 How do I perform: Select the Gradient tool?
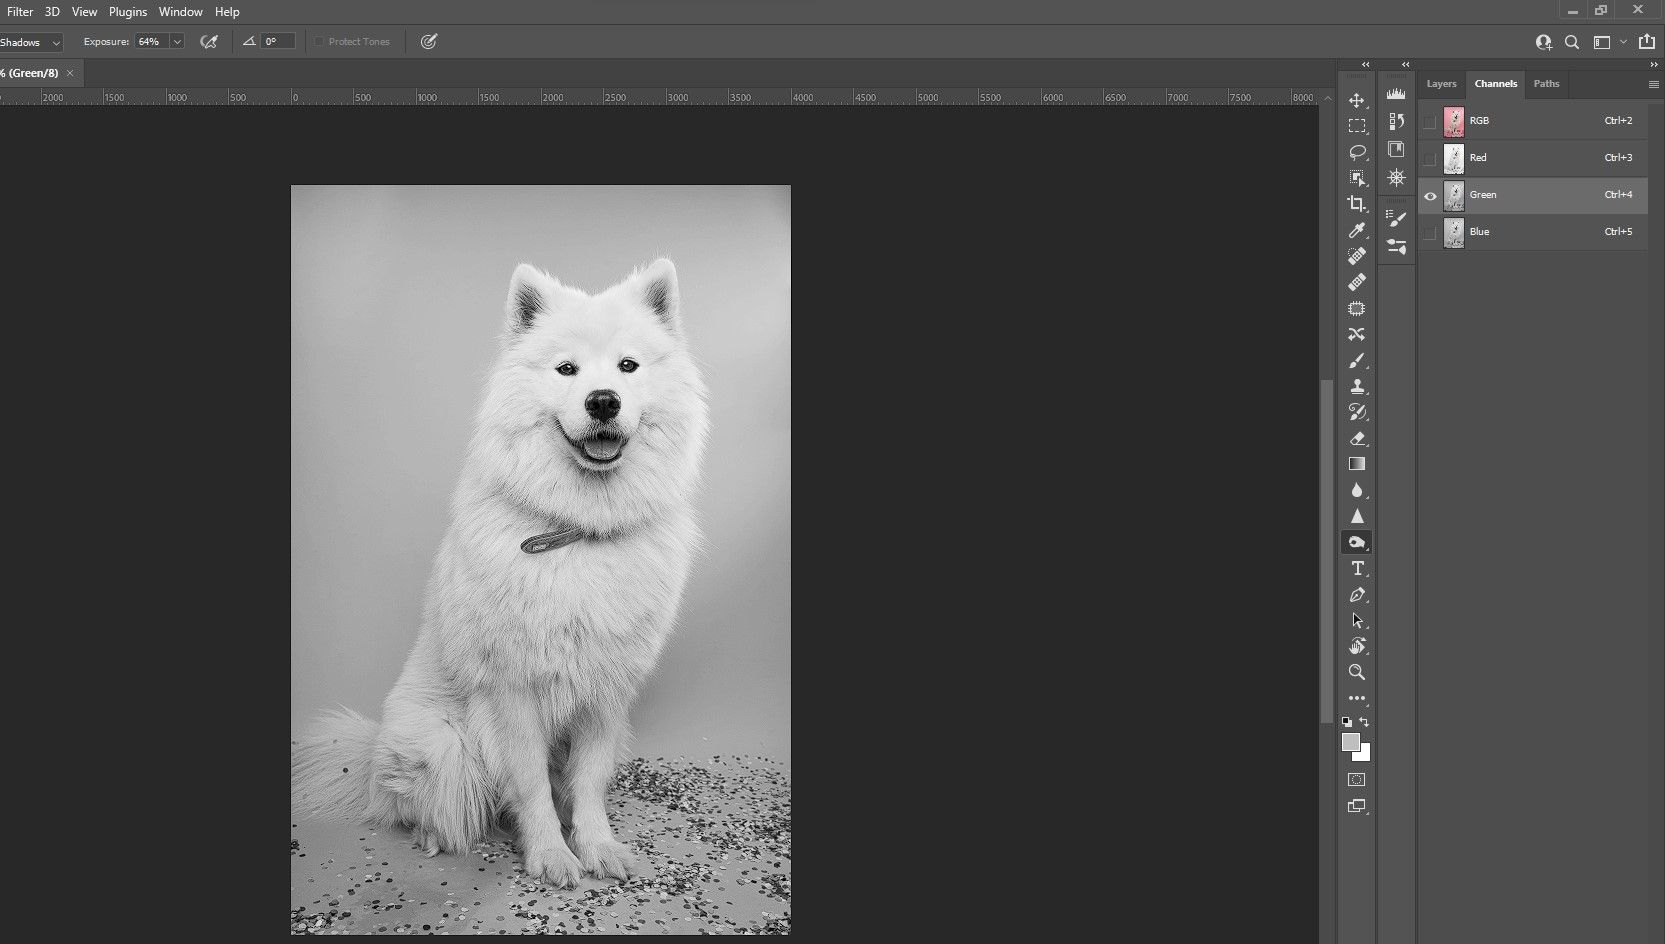(x=1357, y=464)
